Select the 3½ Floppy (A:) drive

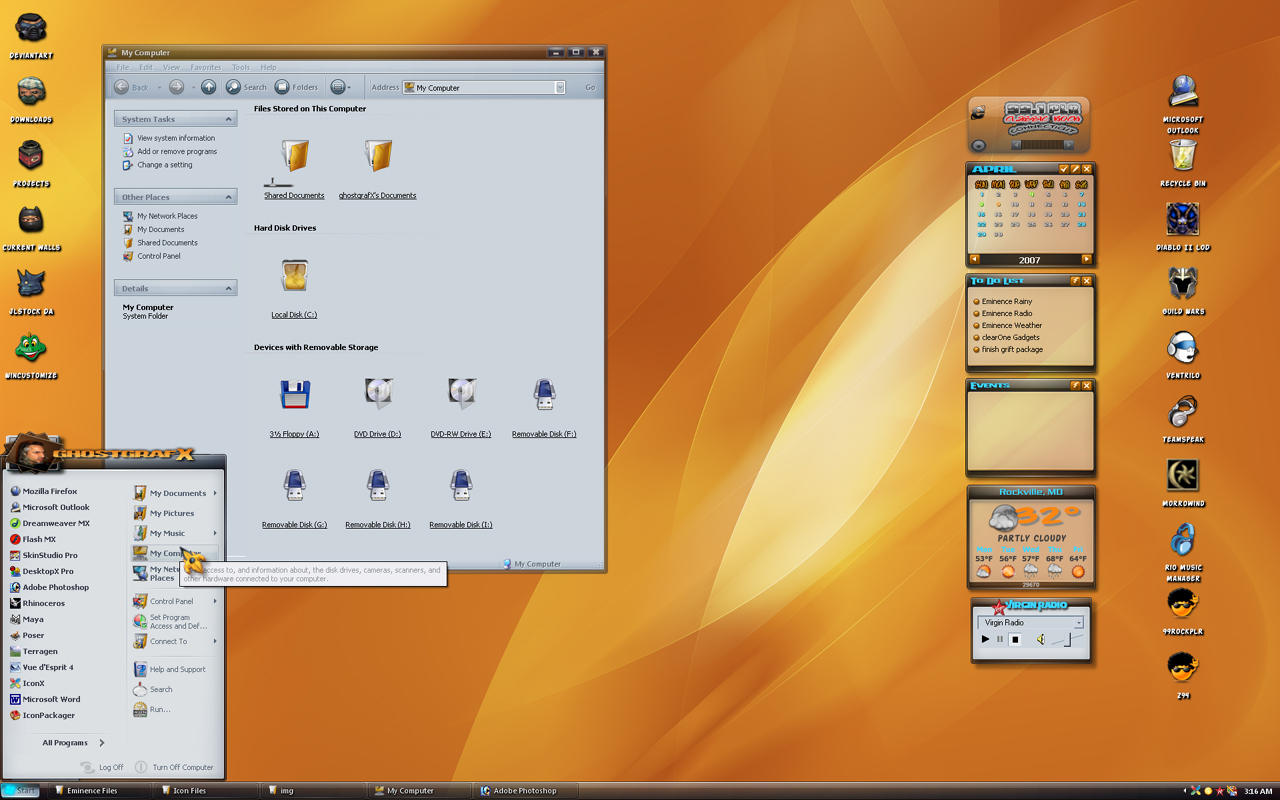pos(294,395)
